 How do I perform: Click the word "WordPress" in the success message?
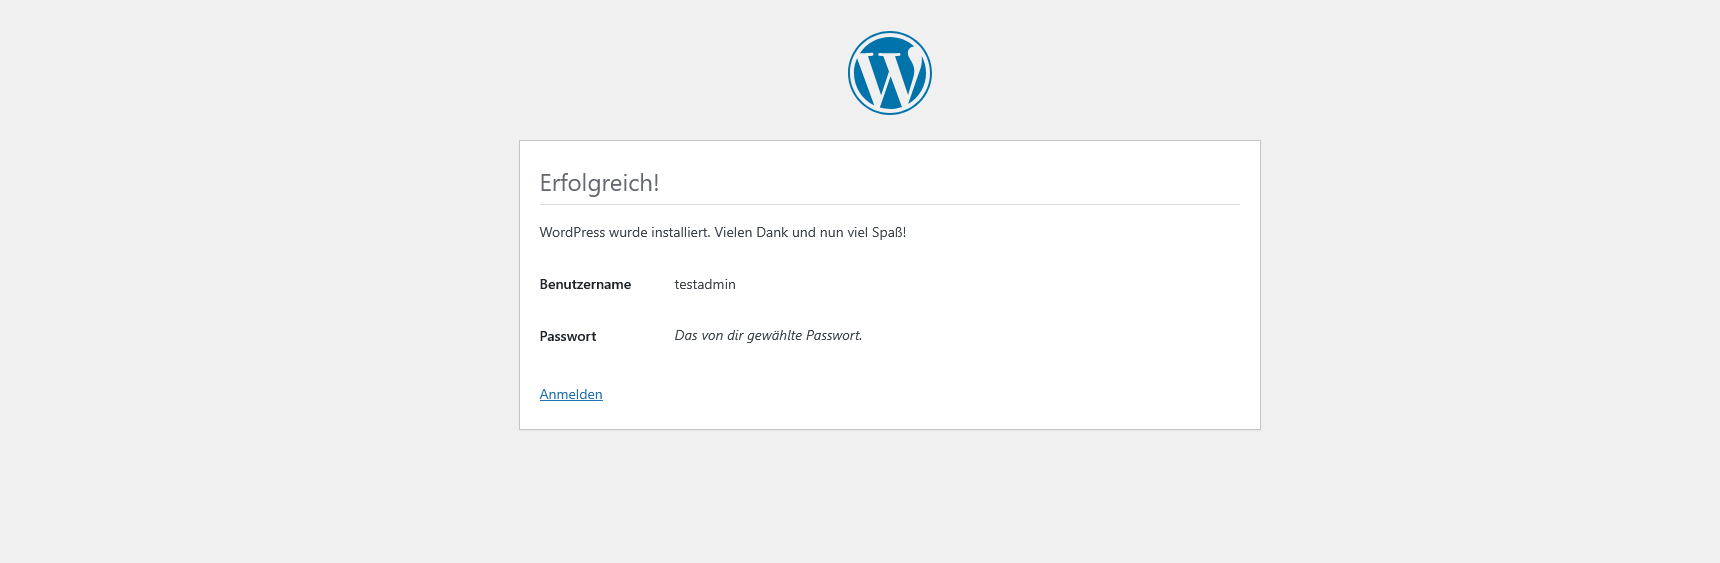click(572, 232)
